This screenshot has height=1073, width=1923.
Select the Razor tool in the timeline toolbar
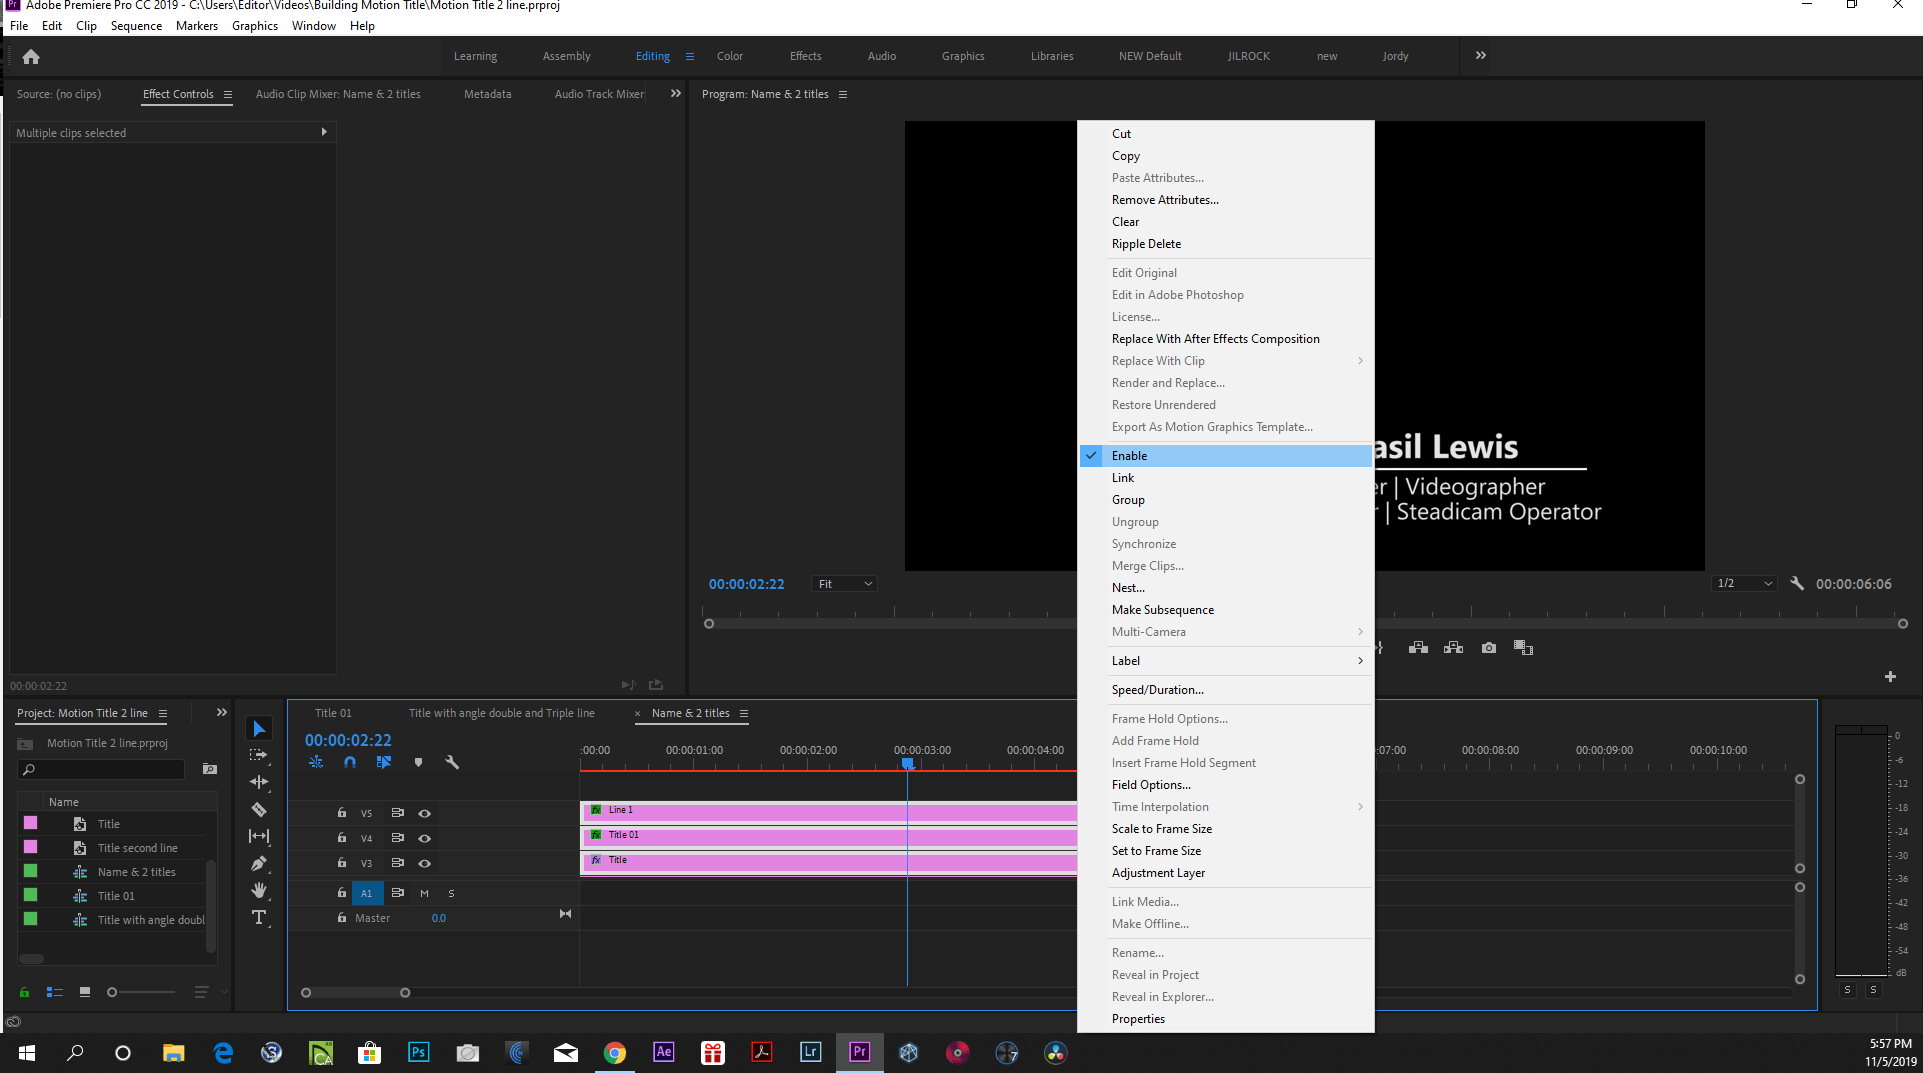(x=259, y=810)
